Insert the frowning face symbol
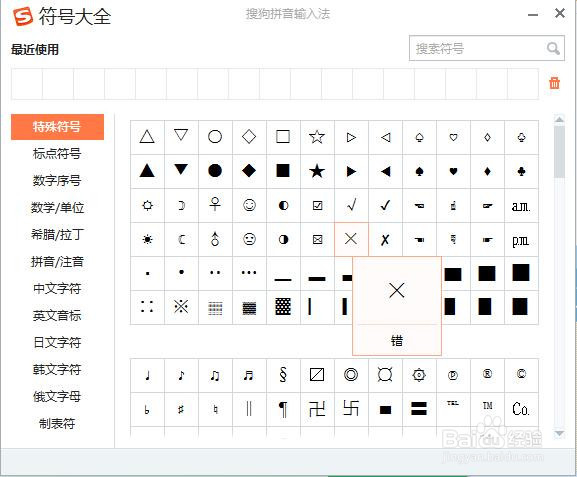 pos(249,239)
